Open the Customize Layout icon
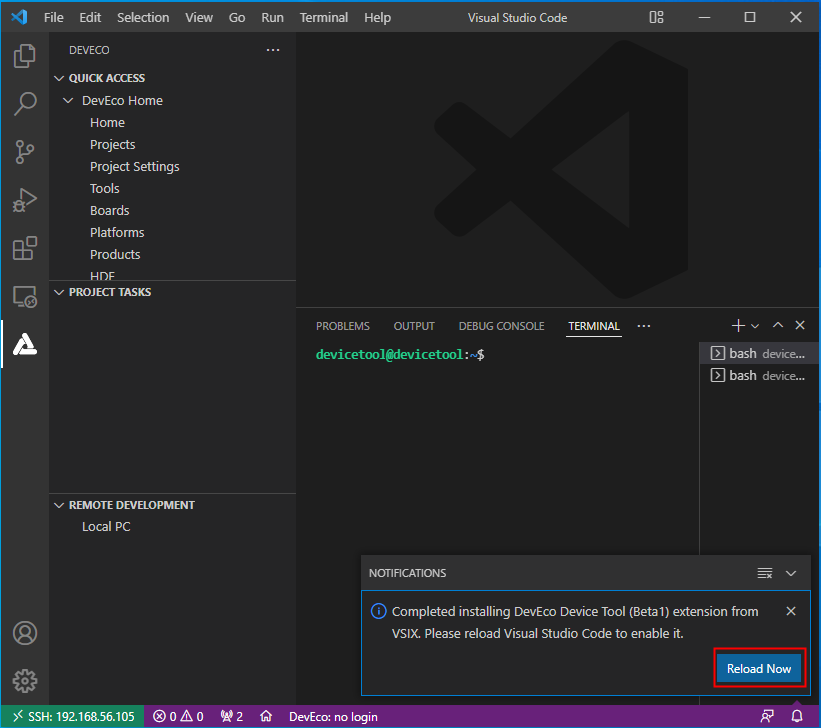 (x=656, y=17)
